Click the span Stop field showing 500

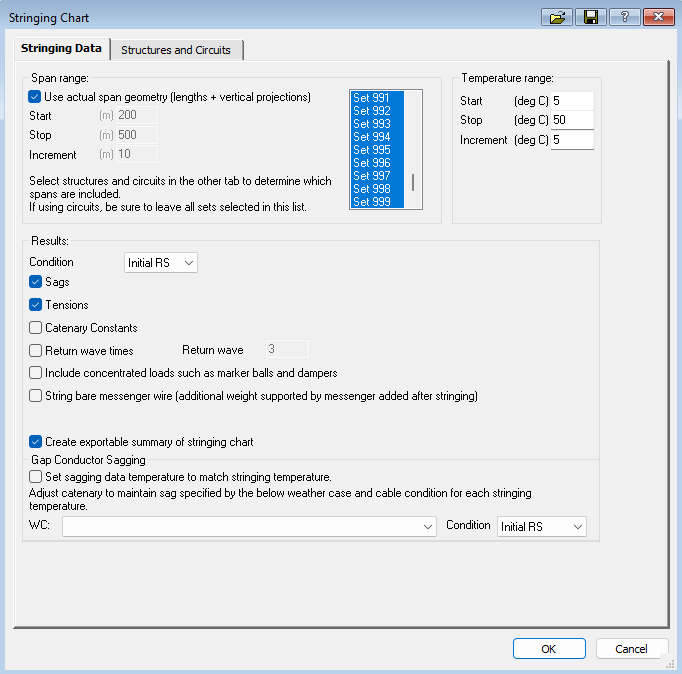coord(137,135)
